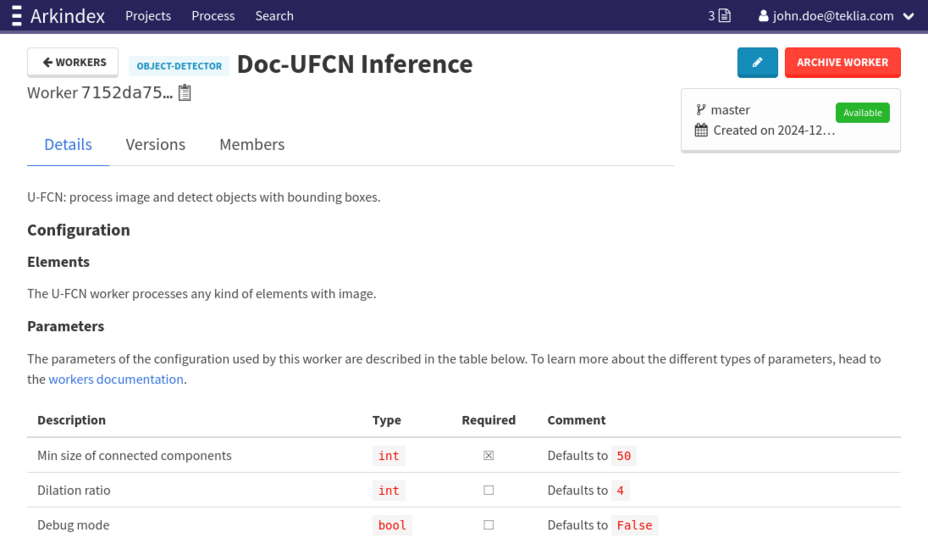The height and width of the screenshot is (538, 928).
Task: Open the Arkindex hamburger menu icon
Action: tap(17, 16)
